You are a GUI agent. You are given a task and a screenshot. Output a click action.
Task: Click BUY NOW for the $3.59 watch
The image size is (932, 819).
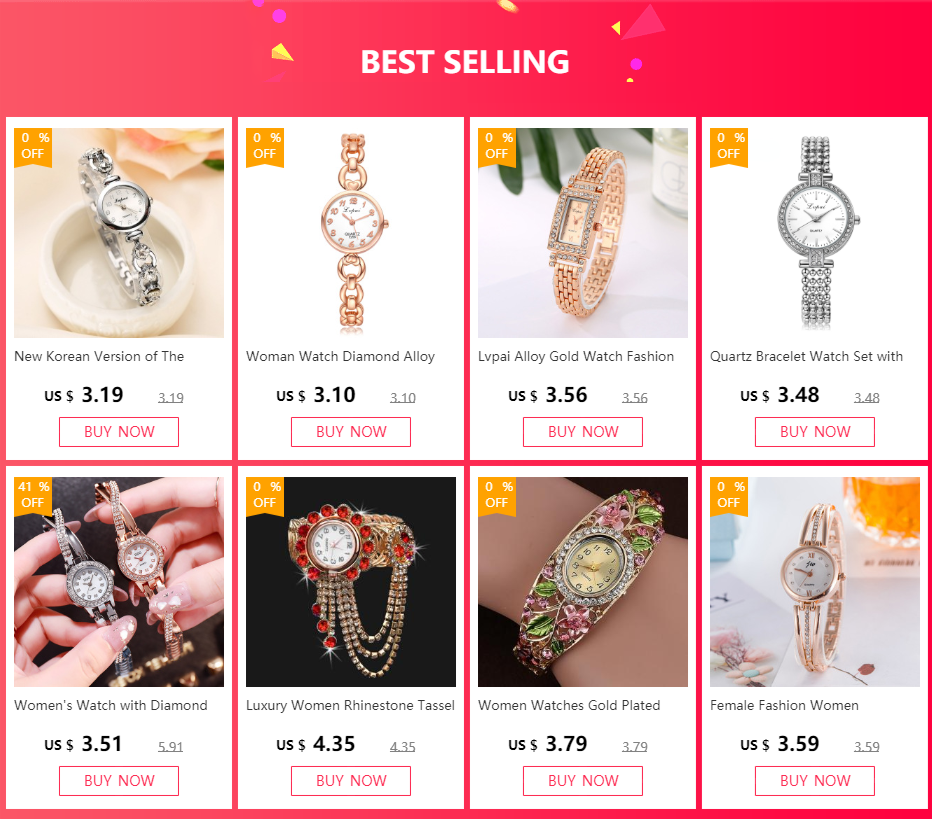(815, 781)
